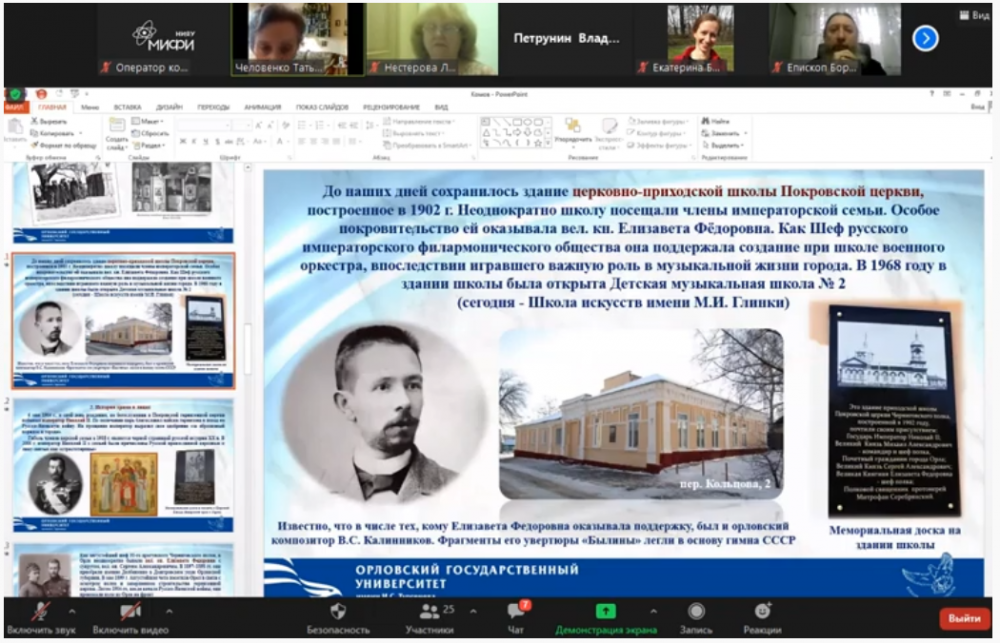This screenshot has width=1000, height=643.
Task: Switch to the АНИМАЦИЯ ribbon tab
Action: pos(262,106)
